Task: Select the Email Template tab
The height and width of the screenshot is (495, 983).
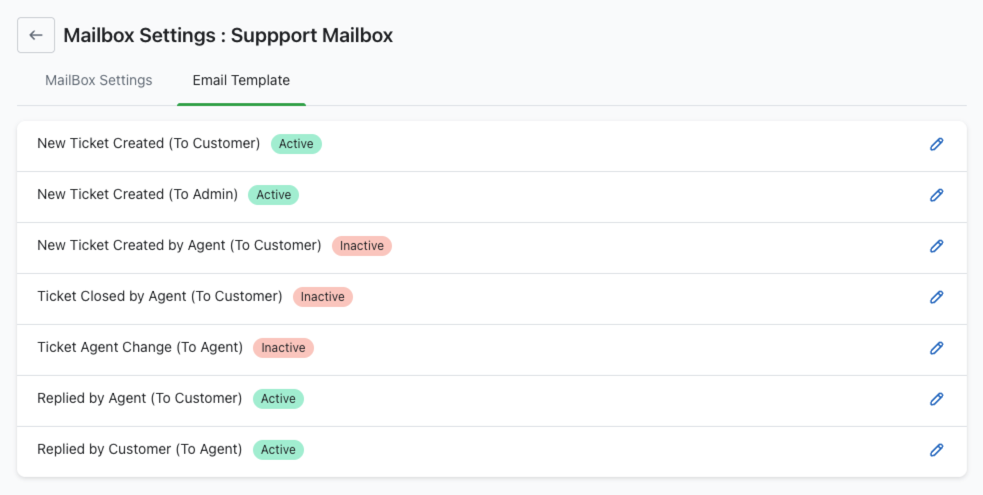Action: click(241, 80)
